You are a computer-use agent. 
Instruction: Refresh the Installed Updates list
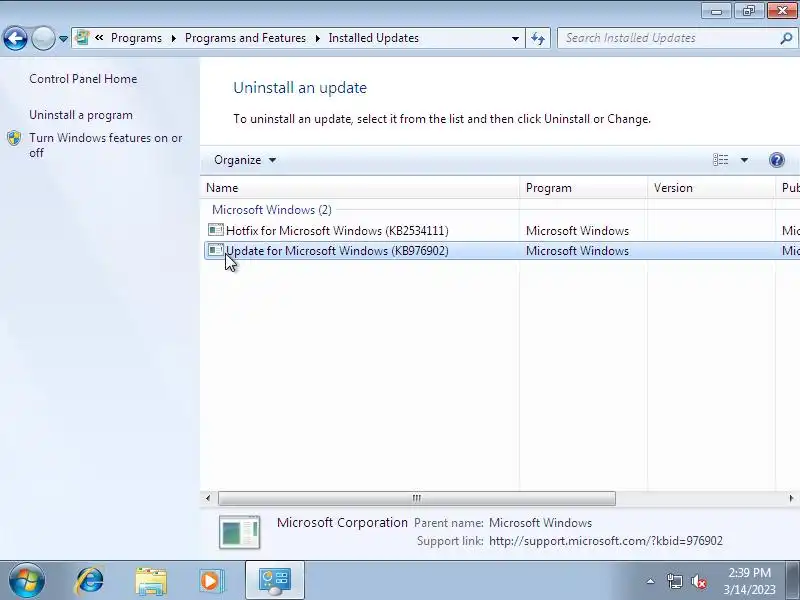(538, 38)
